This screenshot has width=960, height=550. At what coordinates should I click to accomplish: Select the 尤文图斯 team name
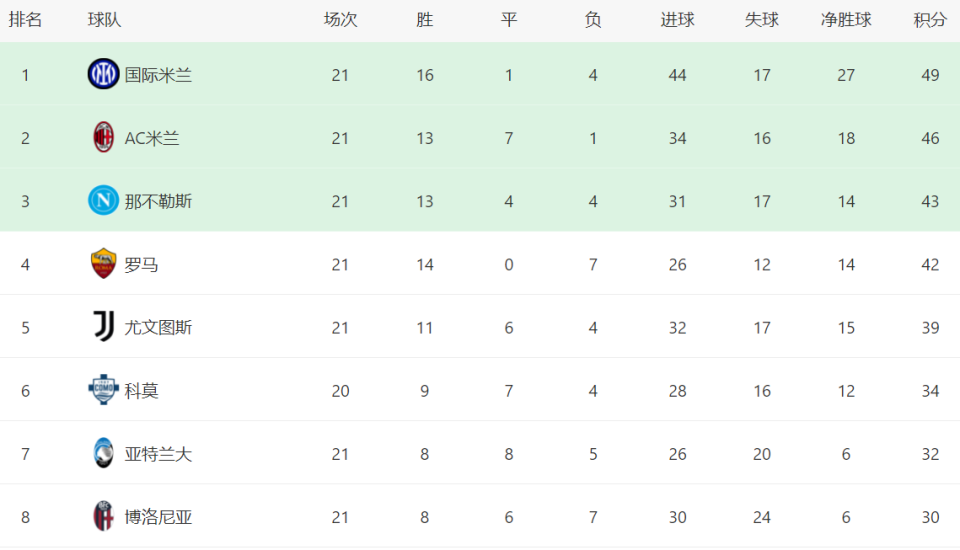pos(158,327)
